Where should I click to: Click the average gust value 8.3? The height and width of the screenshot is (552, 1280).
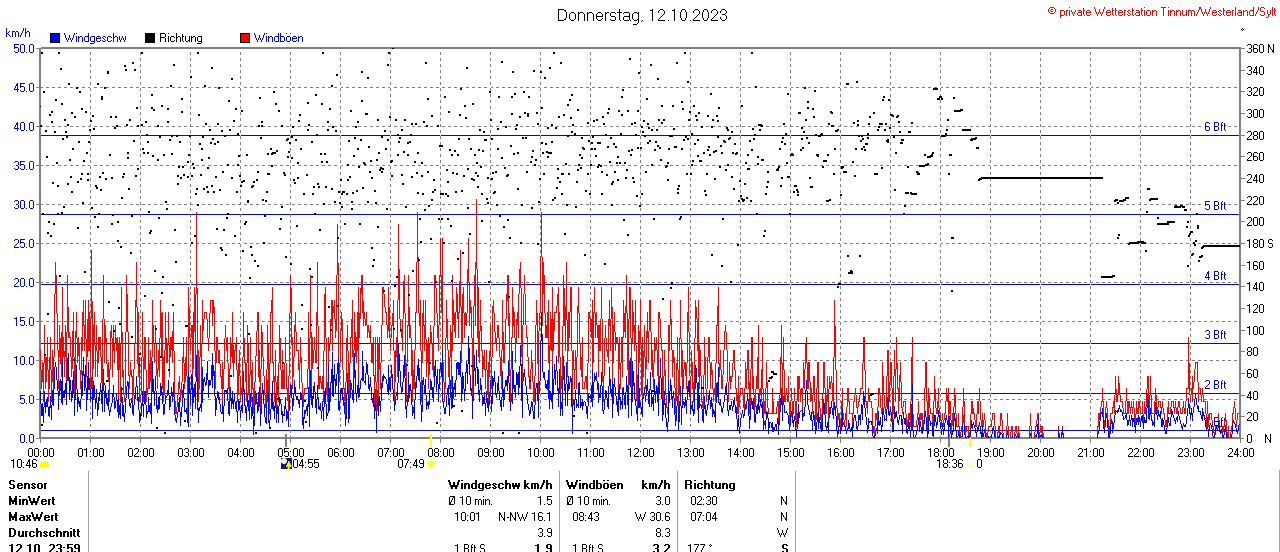coord(662,533)
